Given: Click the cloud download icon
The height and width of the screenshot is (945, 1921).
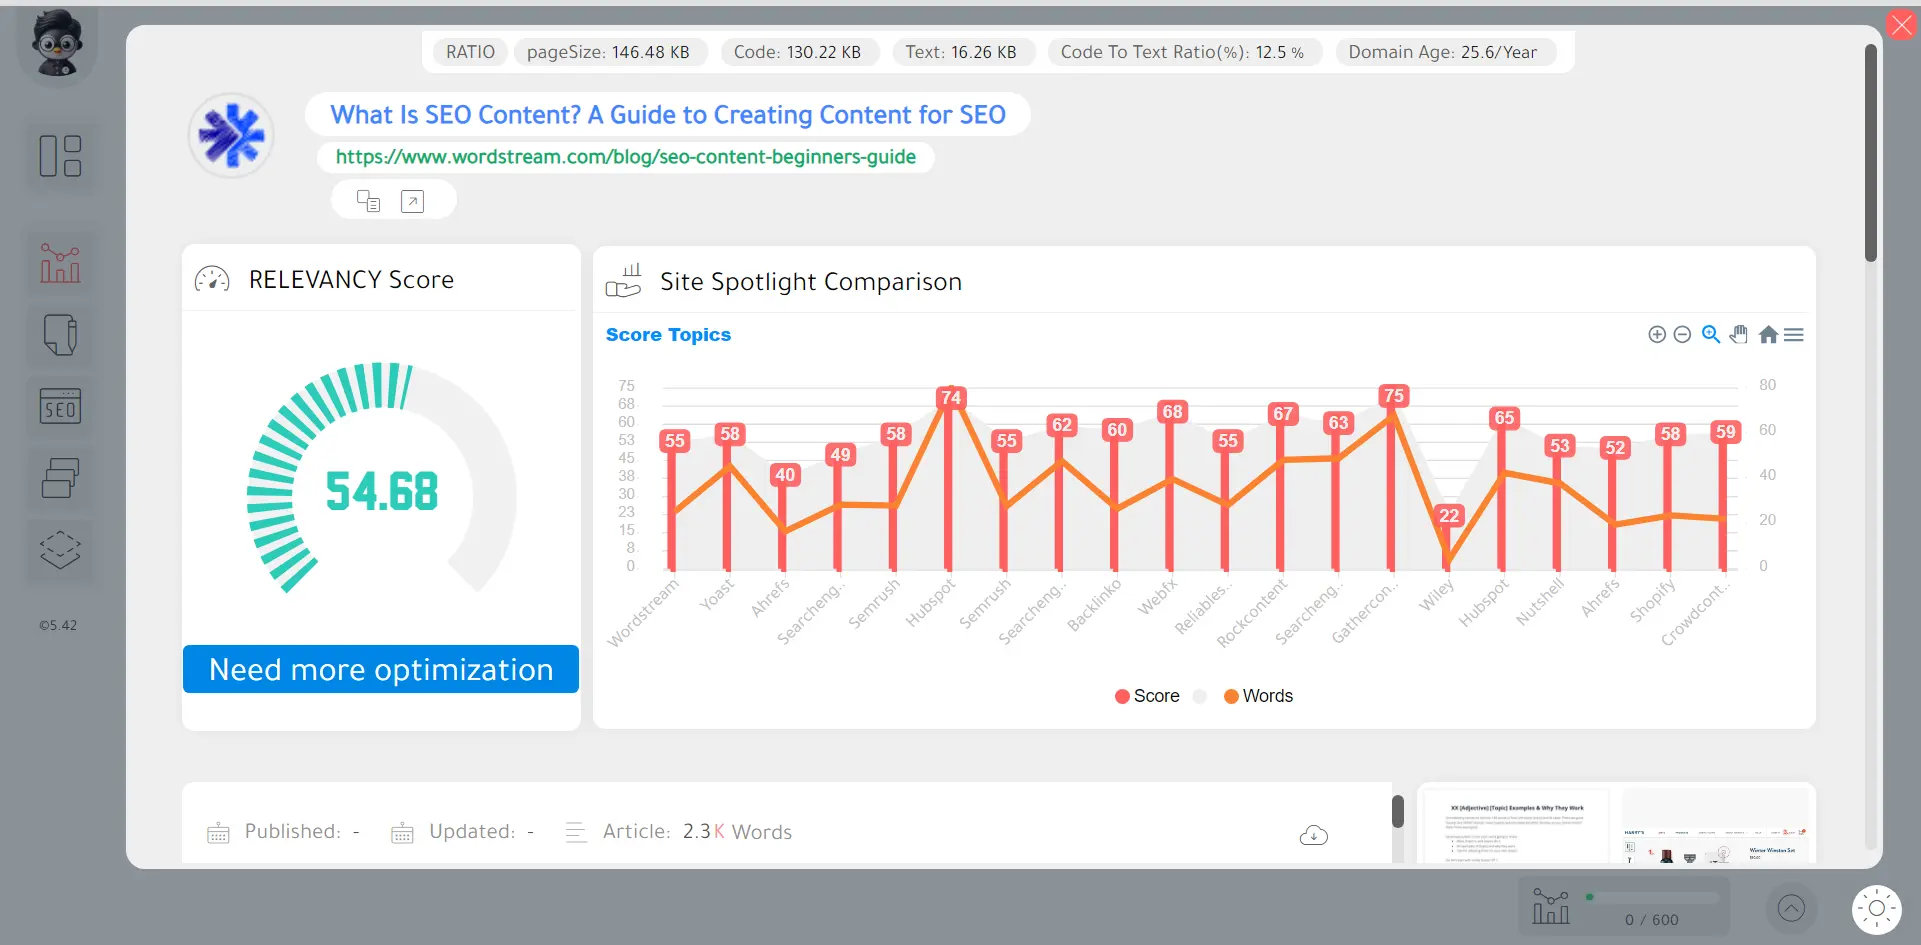Looking at the screenshot, I should [x=1313, y=835].
